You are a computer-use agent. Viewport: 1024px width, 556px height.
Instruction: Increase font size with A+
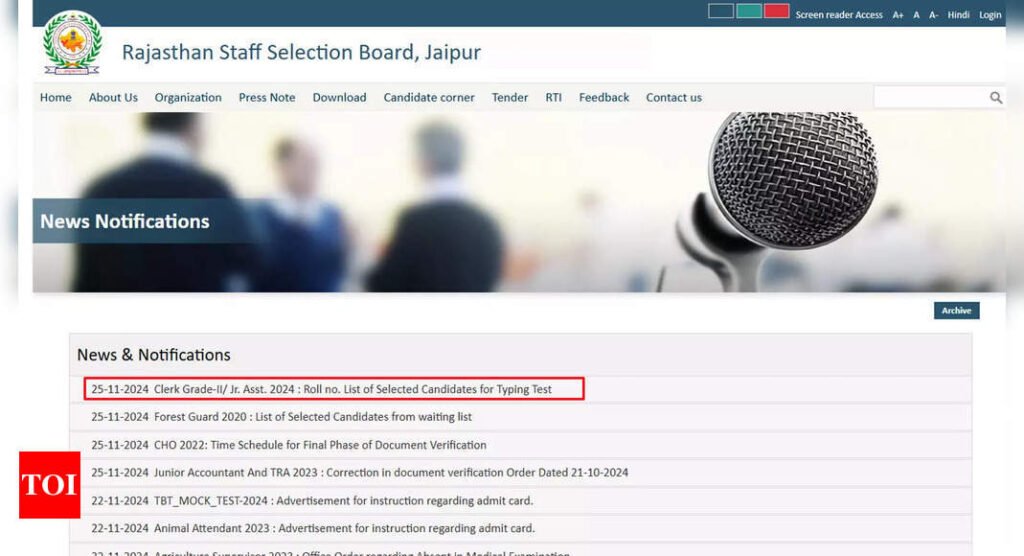898,14
